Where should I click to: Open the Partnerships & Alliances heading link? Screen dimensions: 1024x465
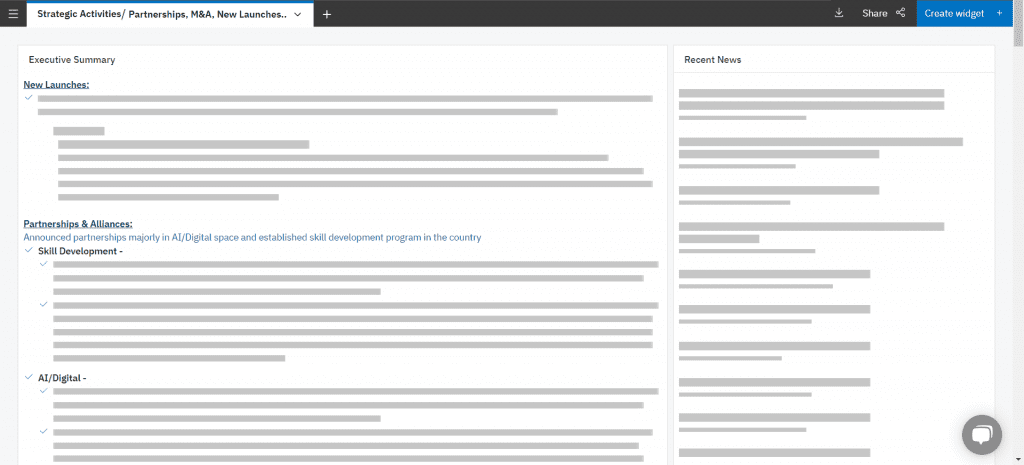(x=78, y=224)
